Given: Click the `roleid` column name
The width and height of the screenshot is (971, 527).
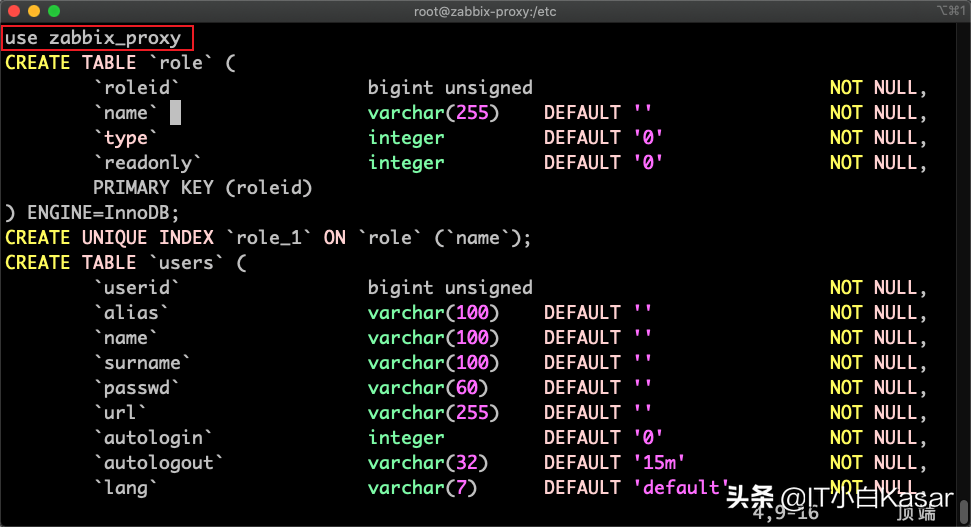Looking at the screenshot, I should [x=137, y=88].
